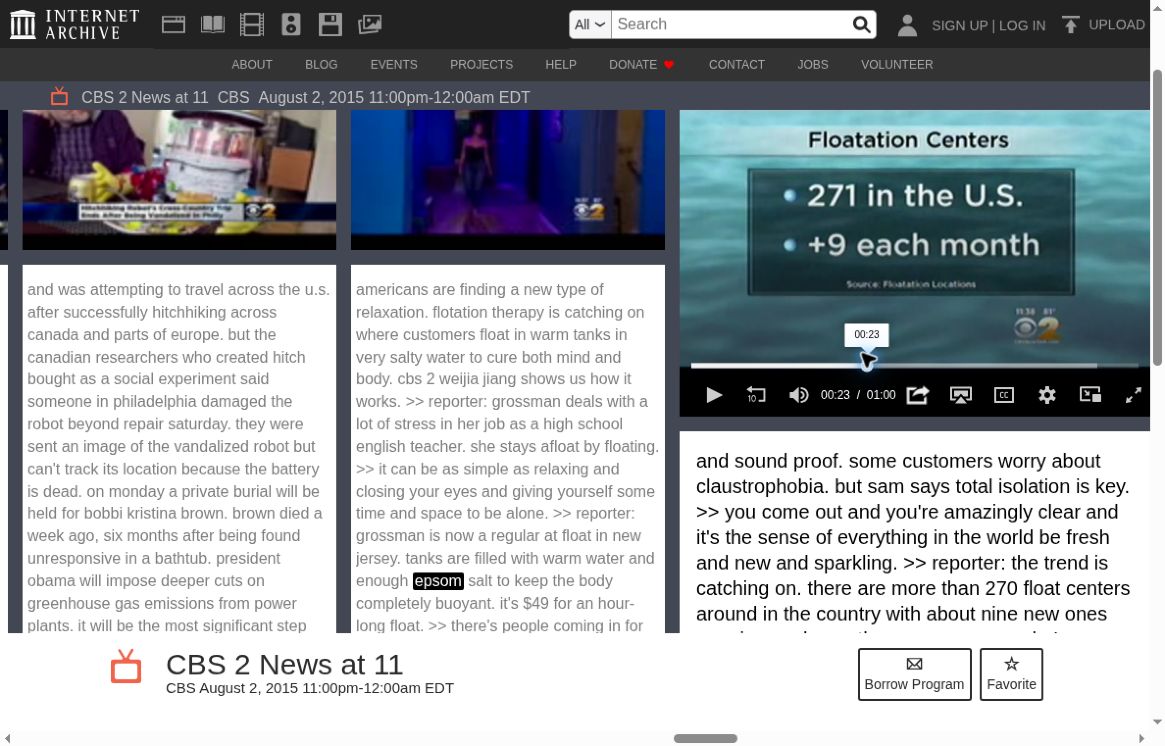Screen dimensions: 1165x746
Task: Click the bottom scrollbar right arrow
Action: point(1141,739)
